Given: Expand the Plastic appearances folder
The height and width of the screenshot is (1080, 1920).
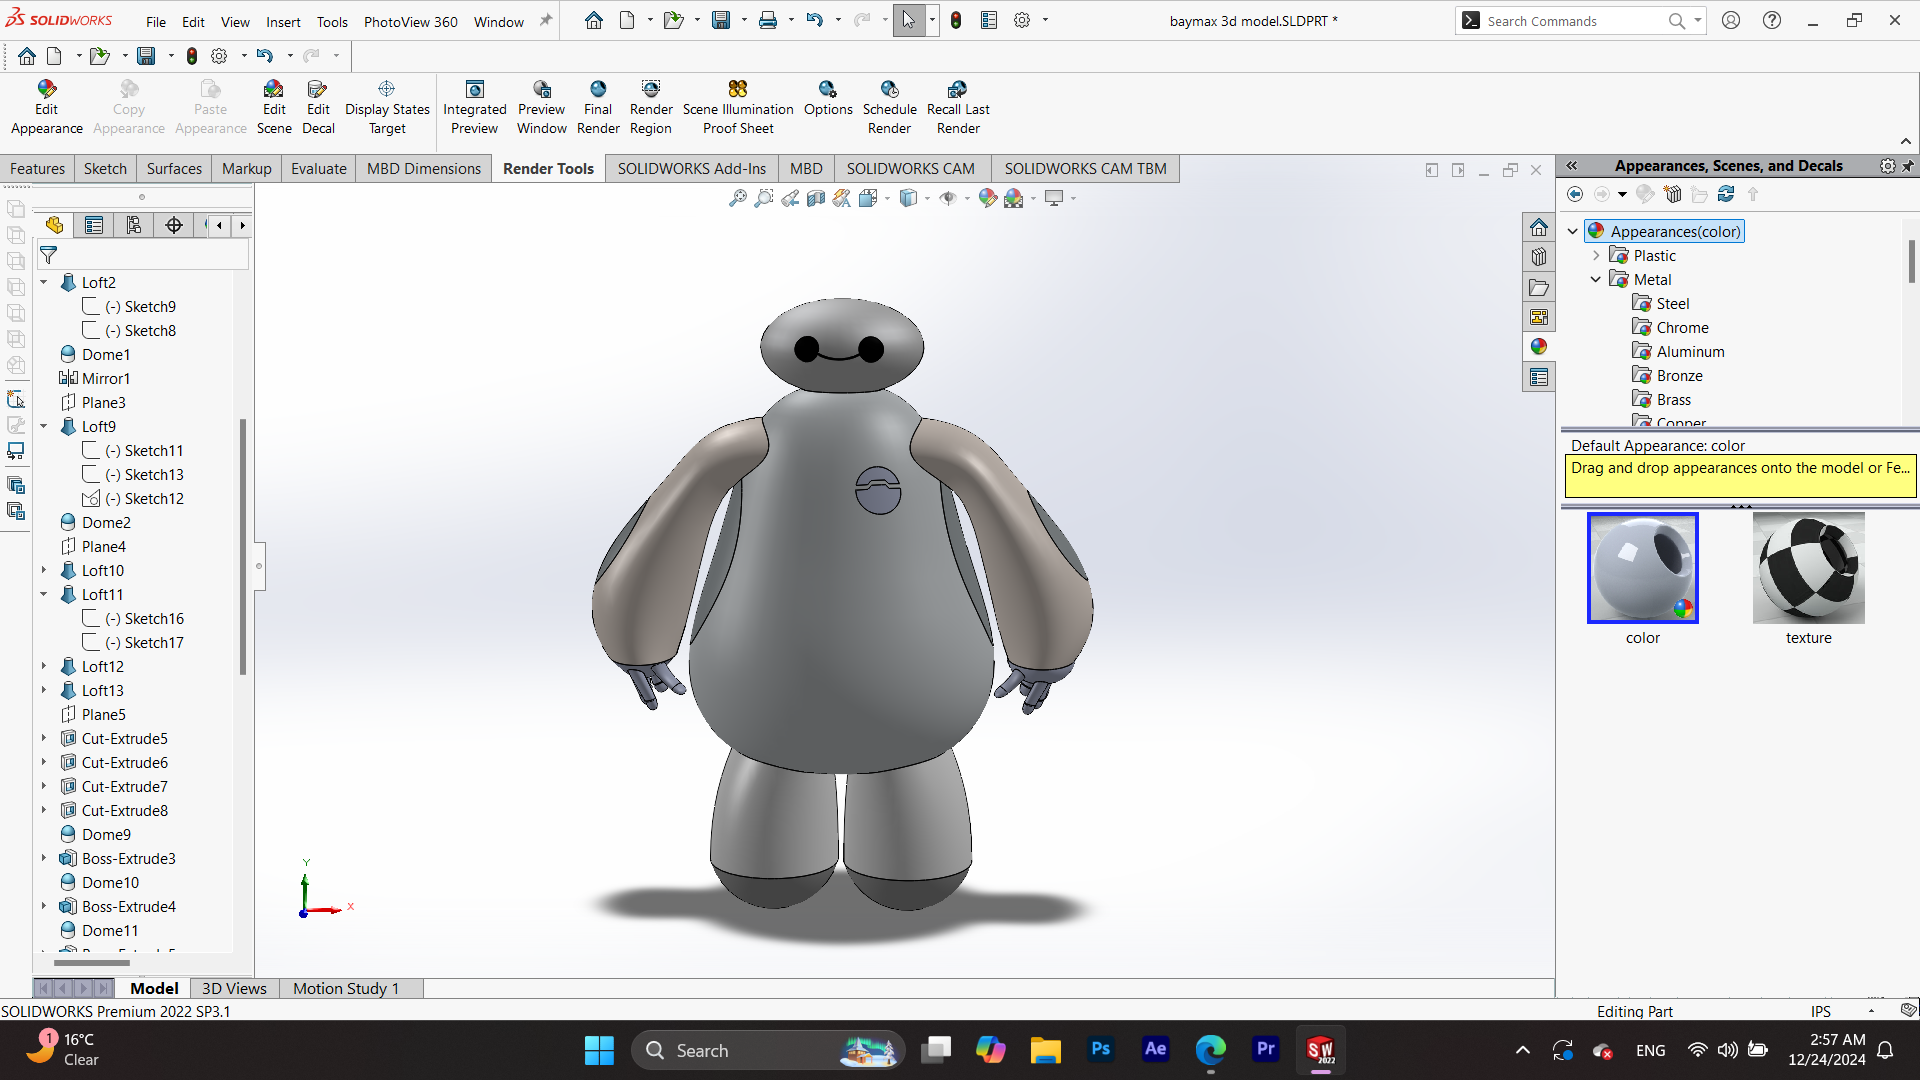Looking at the screenshot, I should click(1596, 255).
